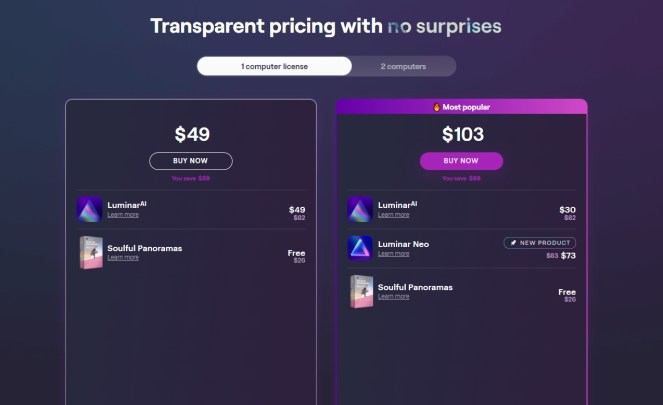The image size is (663, 405).
Task: Open Learn more under LuminarAI in the $49 plan
Action: coord(123,214)
